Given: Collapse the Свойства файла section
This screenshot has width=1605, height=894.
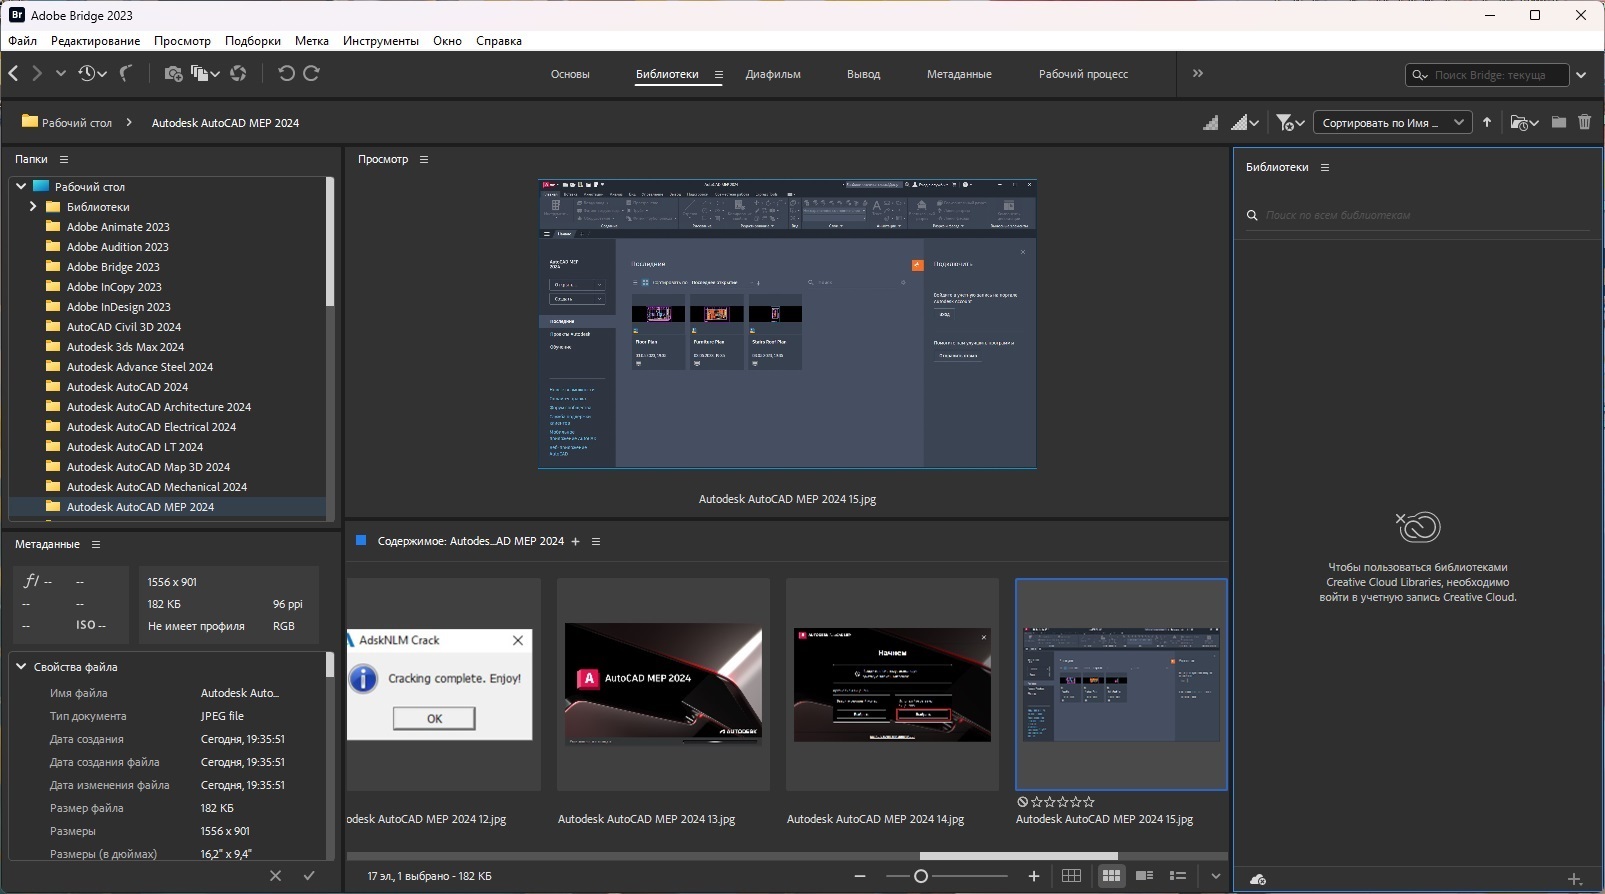Looking at the screenshot, I should [x=21, y=667].
